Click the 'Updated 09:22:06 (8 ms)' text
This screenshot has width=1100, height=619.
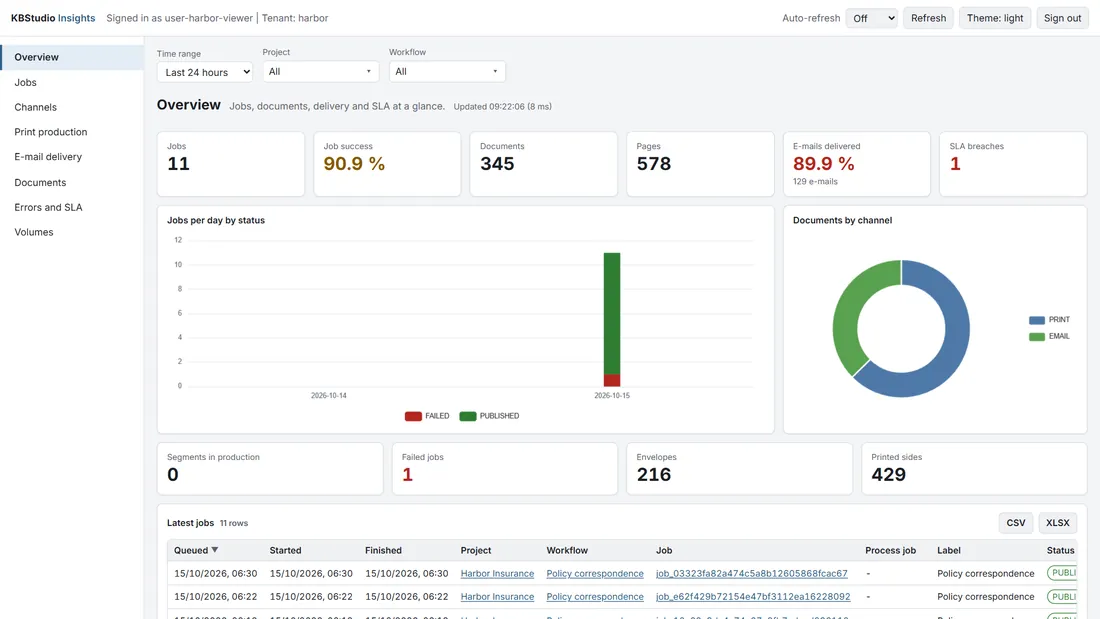(502, 107)
